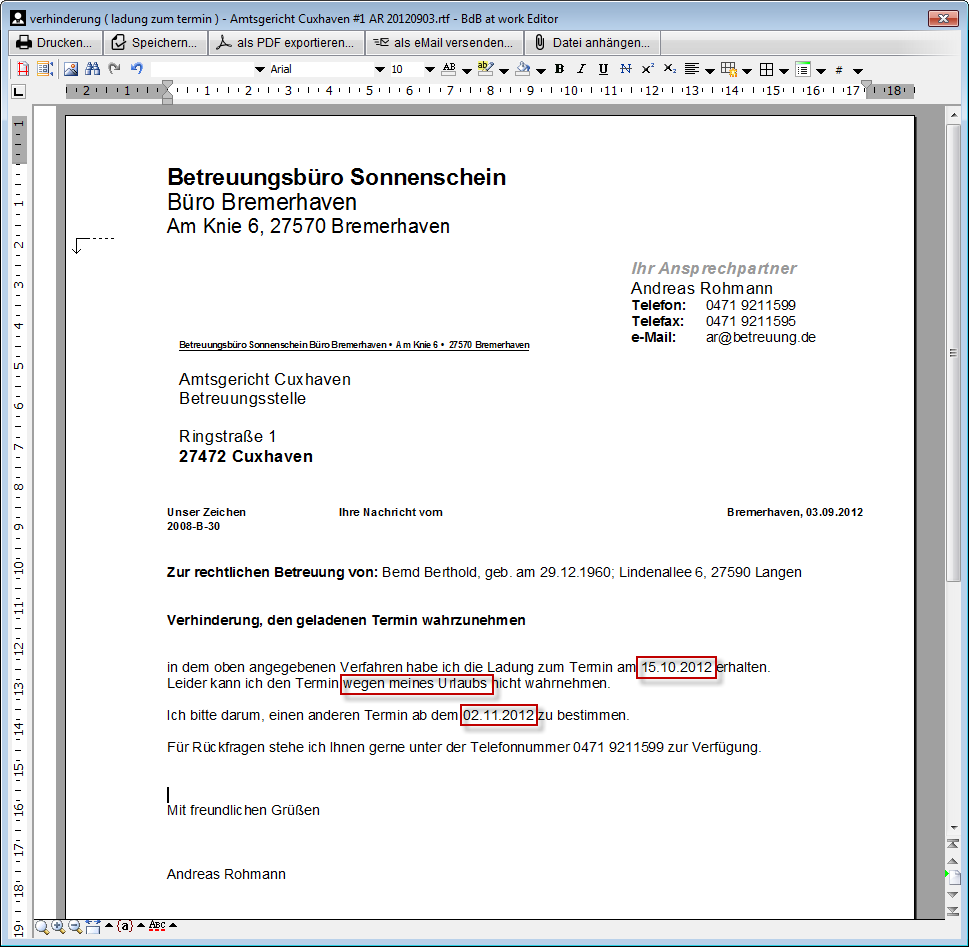Click the {a} field codes icon
Viewport: 969px width, 947px height.
(x=125, y=926)
